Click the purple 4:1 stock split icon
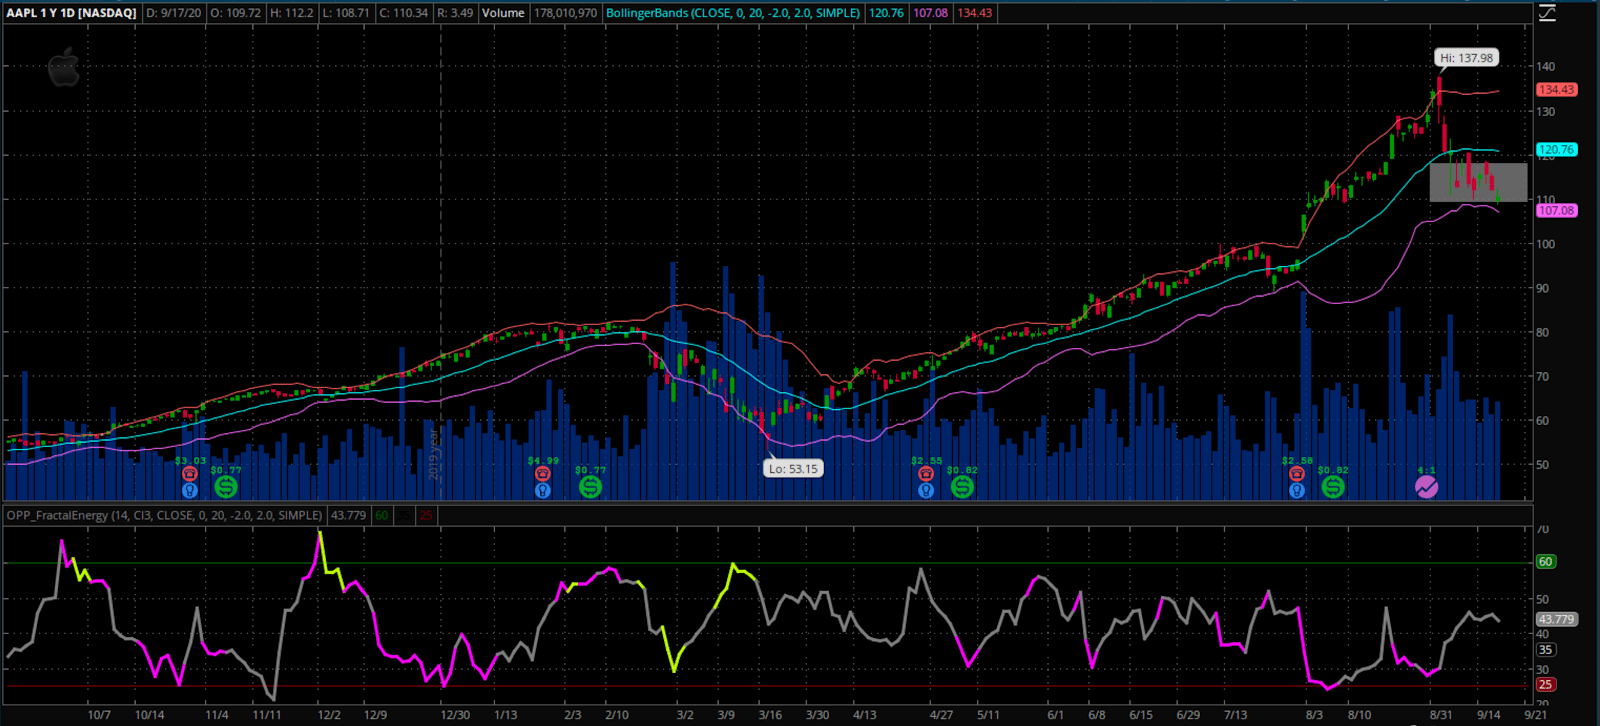This screenshot has width=1600, height=726. (1427, 487)
